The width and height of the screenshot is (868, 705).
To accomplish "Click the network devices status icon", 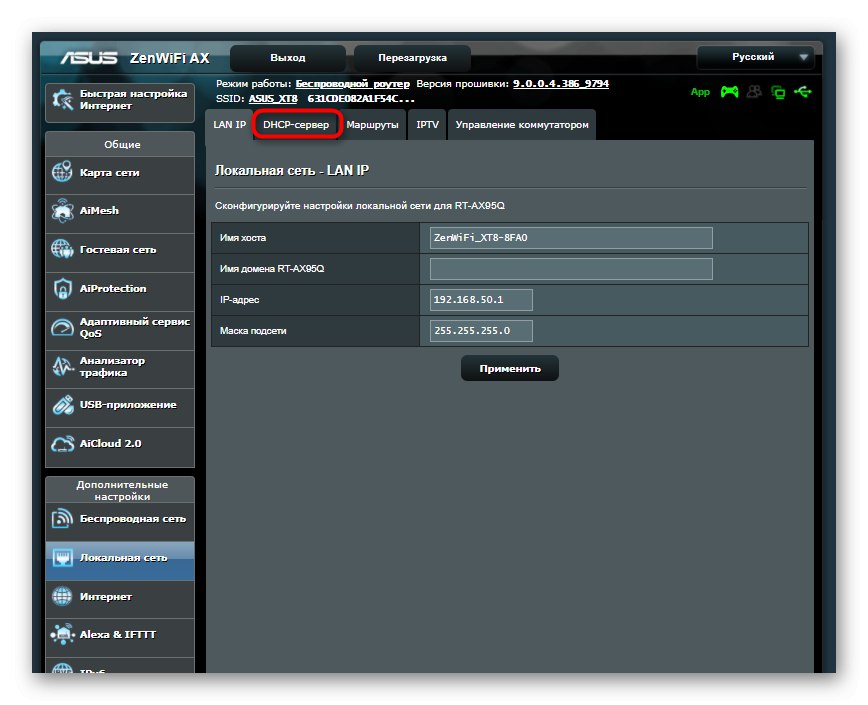I will coord(778,92).
